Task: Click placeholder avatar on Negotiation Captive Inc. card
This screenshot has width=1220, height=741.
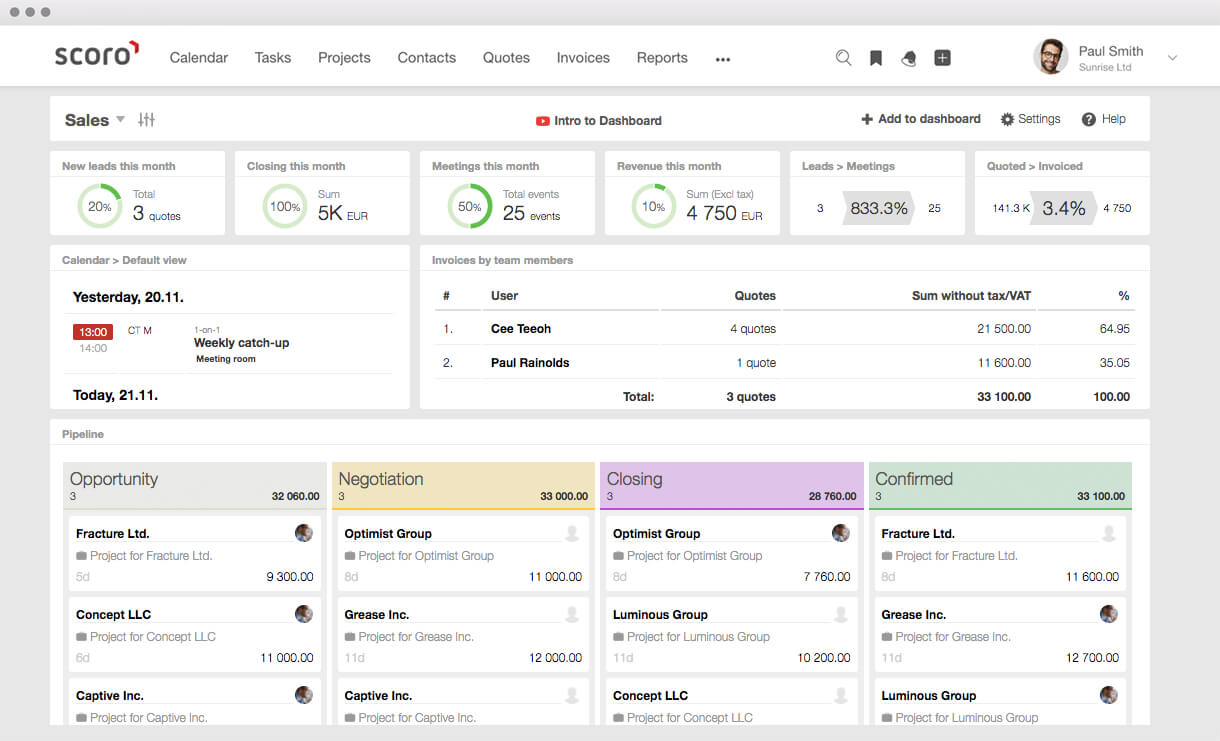Action: [x=572, y=695]
